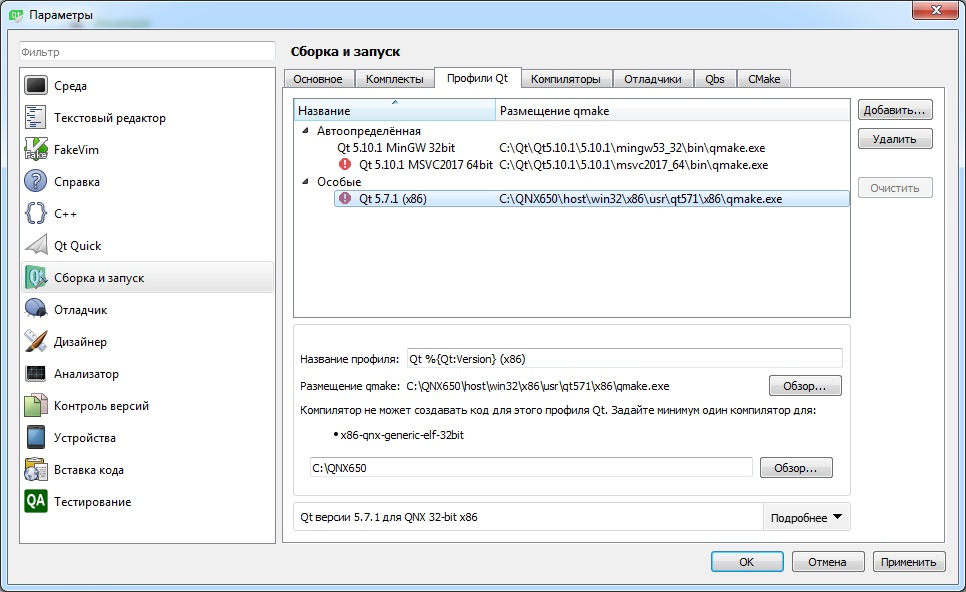Select the Профили Qt tab

[477, 78]
